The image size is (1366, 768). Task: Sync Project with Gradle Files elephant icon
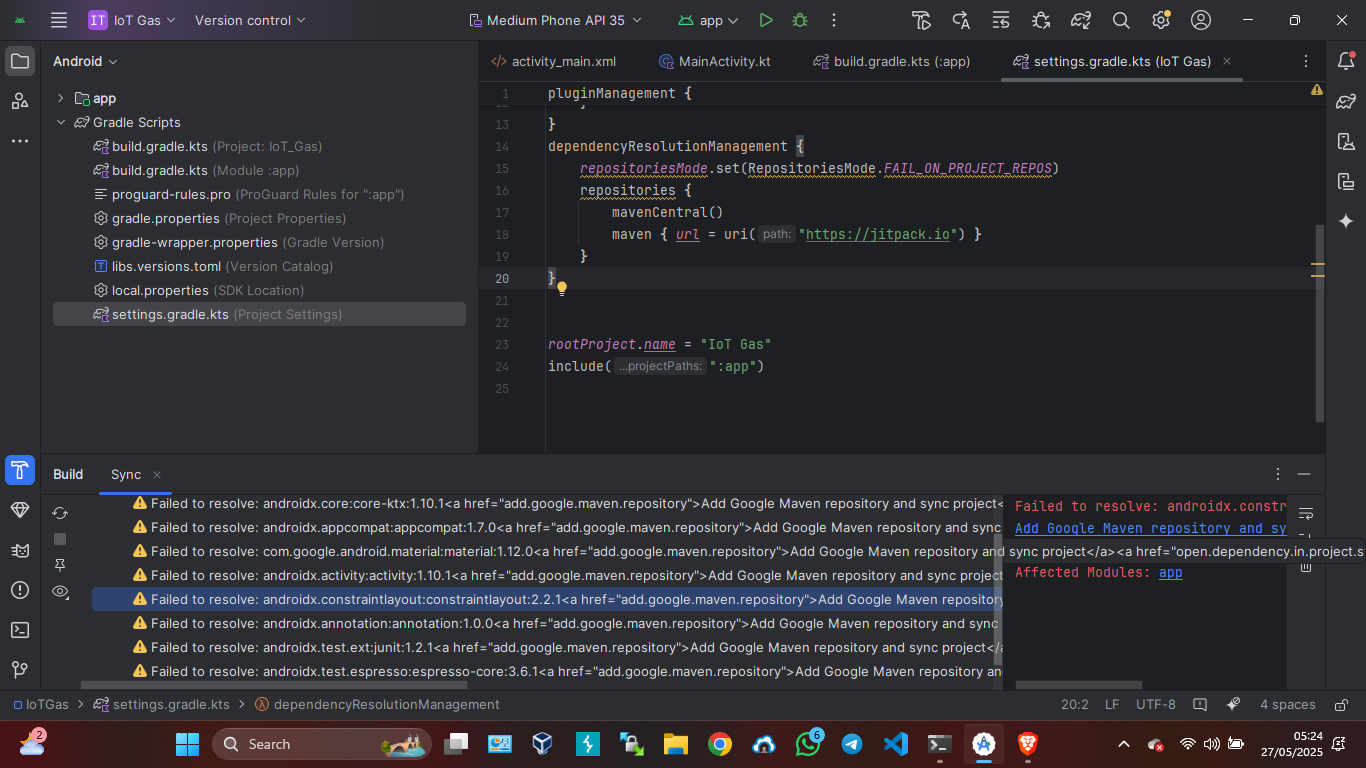[1081, 20]
